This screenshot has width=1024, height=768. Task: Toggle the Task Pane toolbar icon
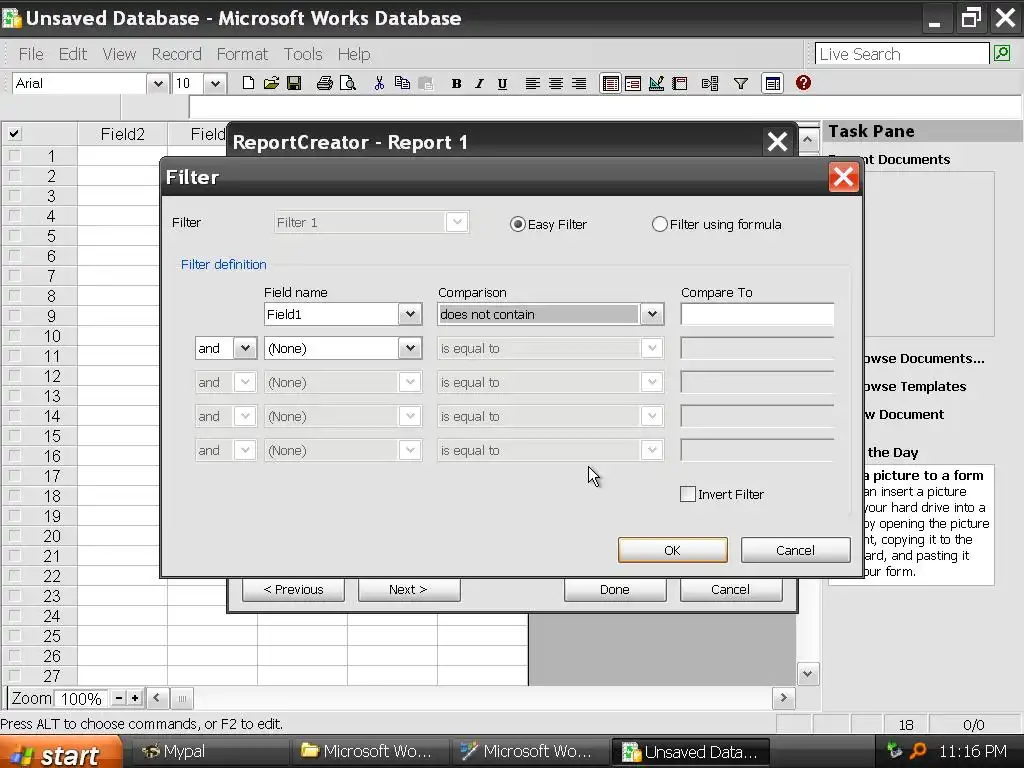pos(772,84)
